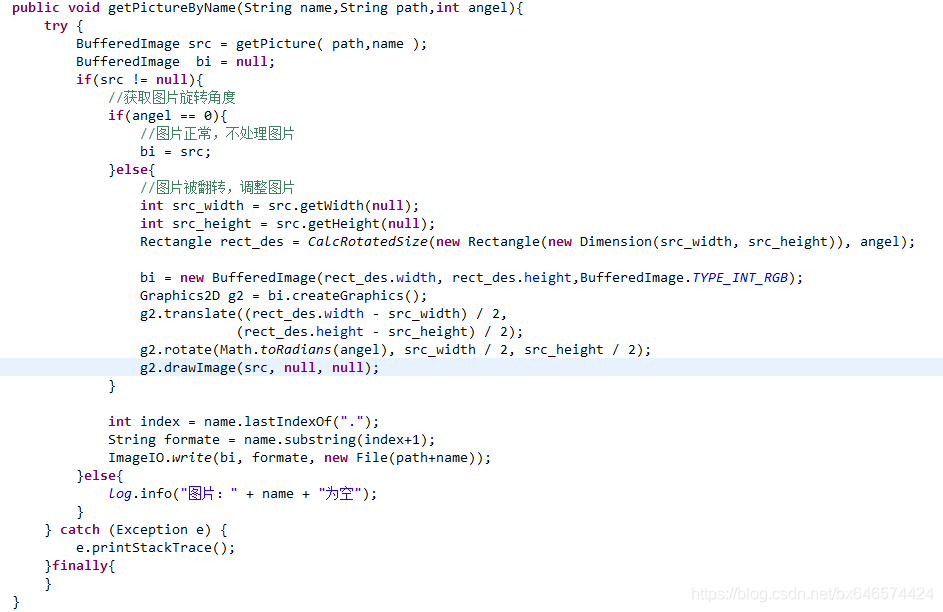Click the line 'int src_height = src.getHeight(null);'
Screen dimensions: 943x612
pos(287,224)
